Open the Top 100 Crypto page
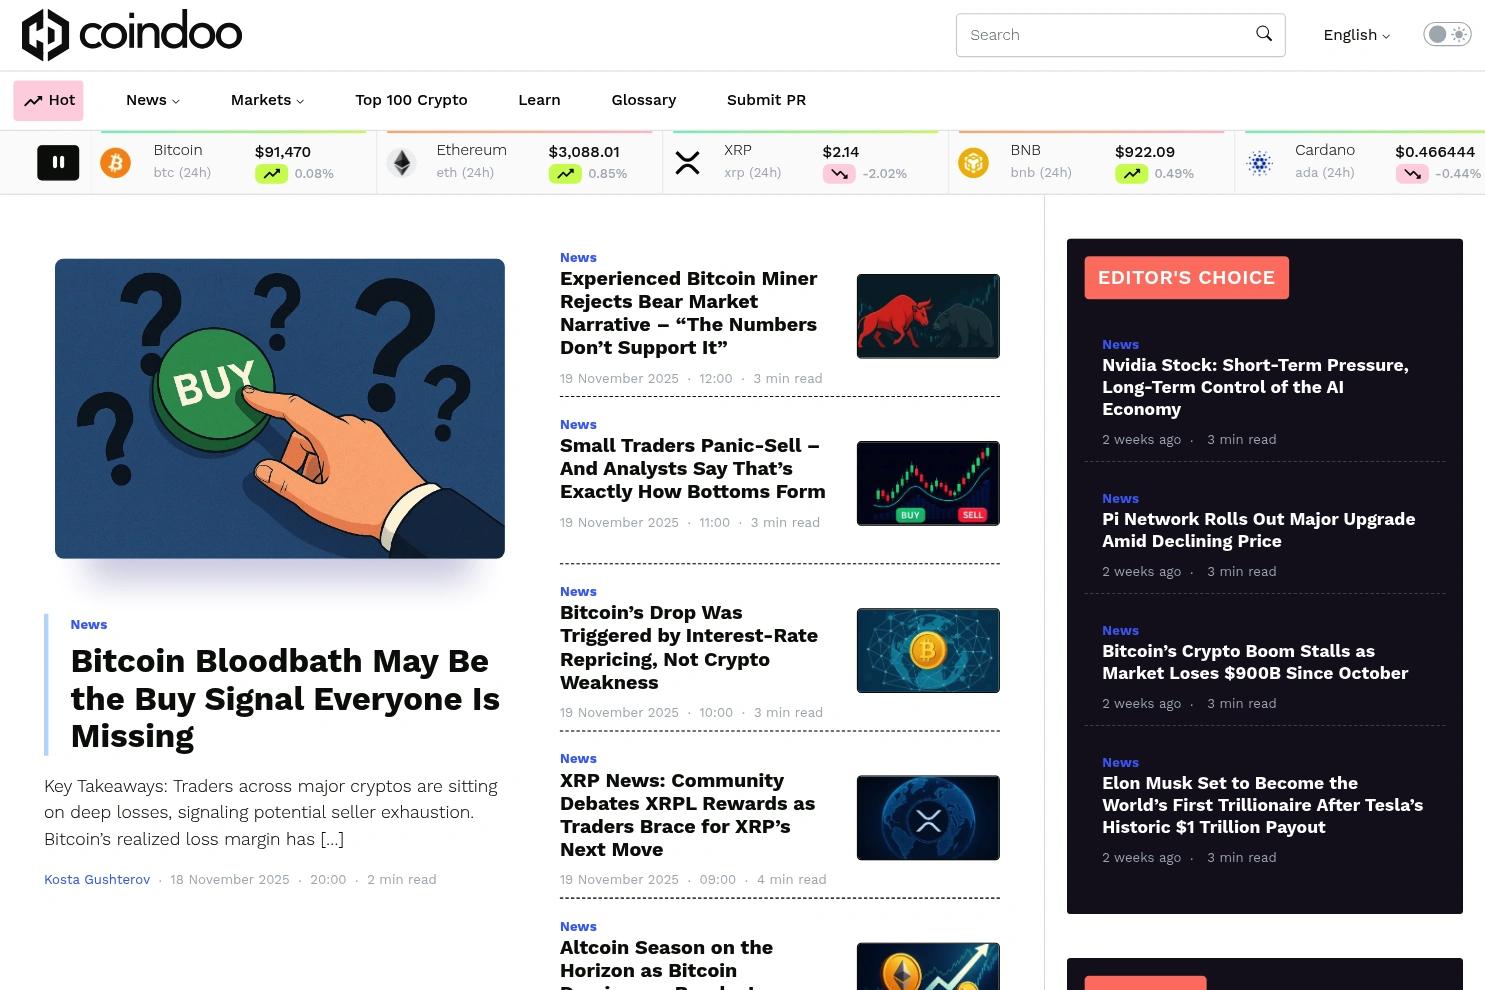This screenshot has height=990, width=1485. coord(411,100)
